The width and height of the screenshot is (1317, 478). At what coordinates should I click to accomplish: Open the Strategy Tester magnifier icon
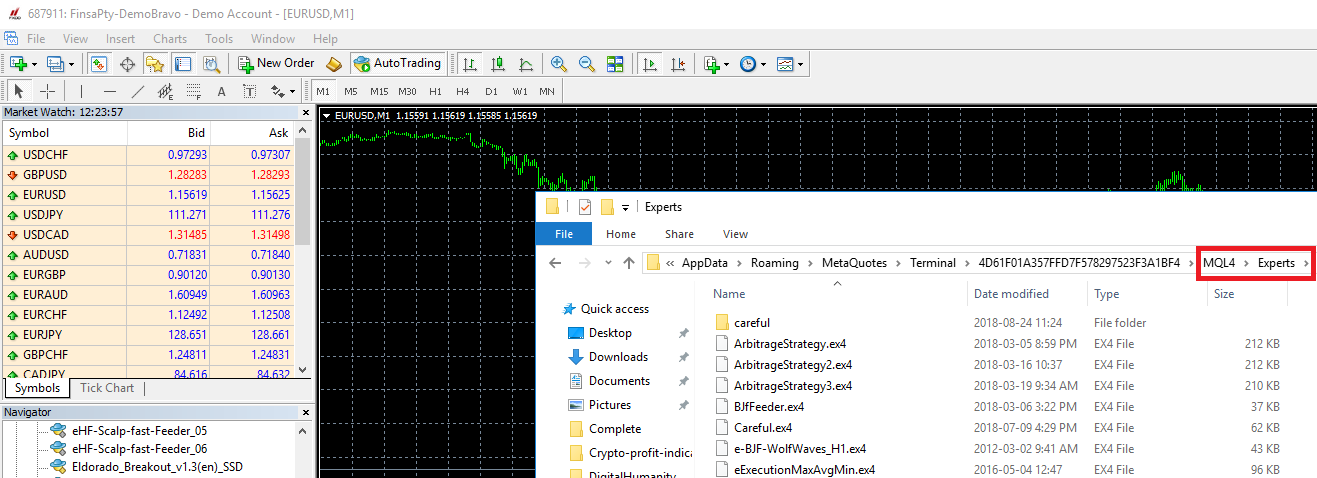[x=211, y=63]
